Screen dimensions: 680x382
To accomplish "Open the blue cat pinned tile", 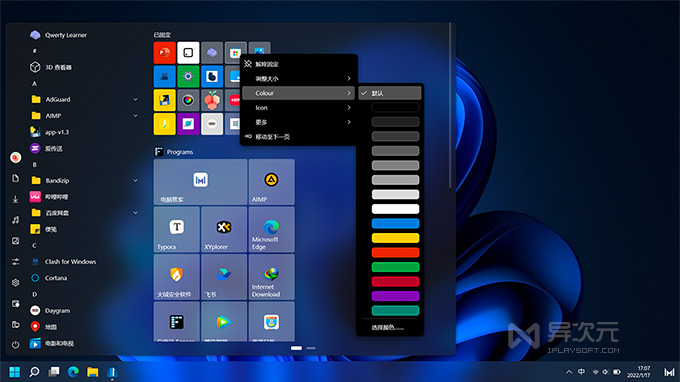I will coord(164,76).
